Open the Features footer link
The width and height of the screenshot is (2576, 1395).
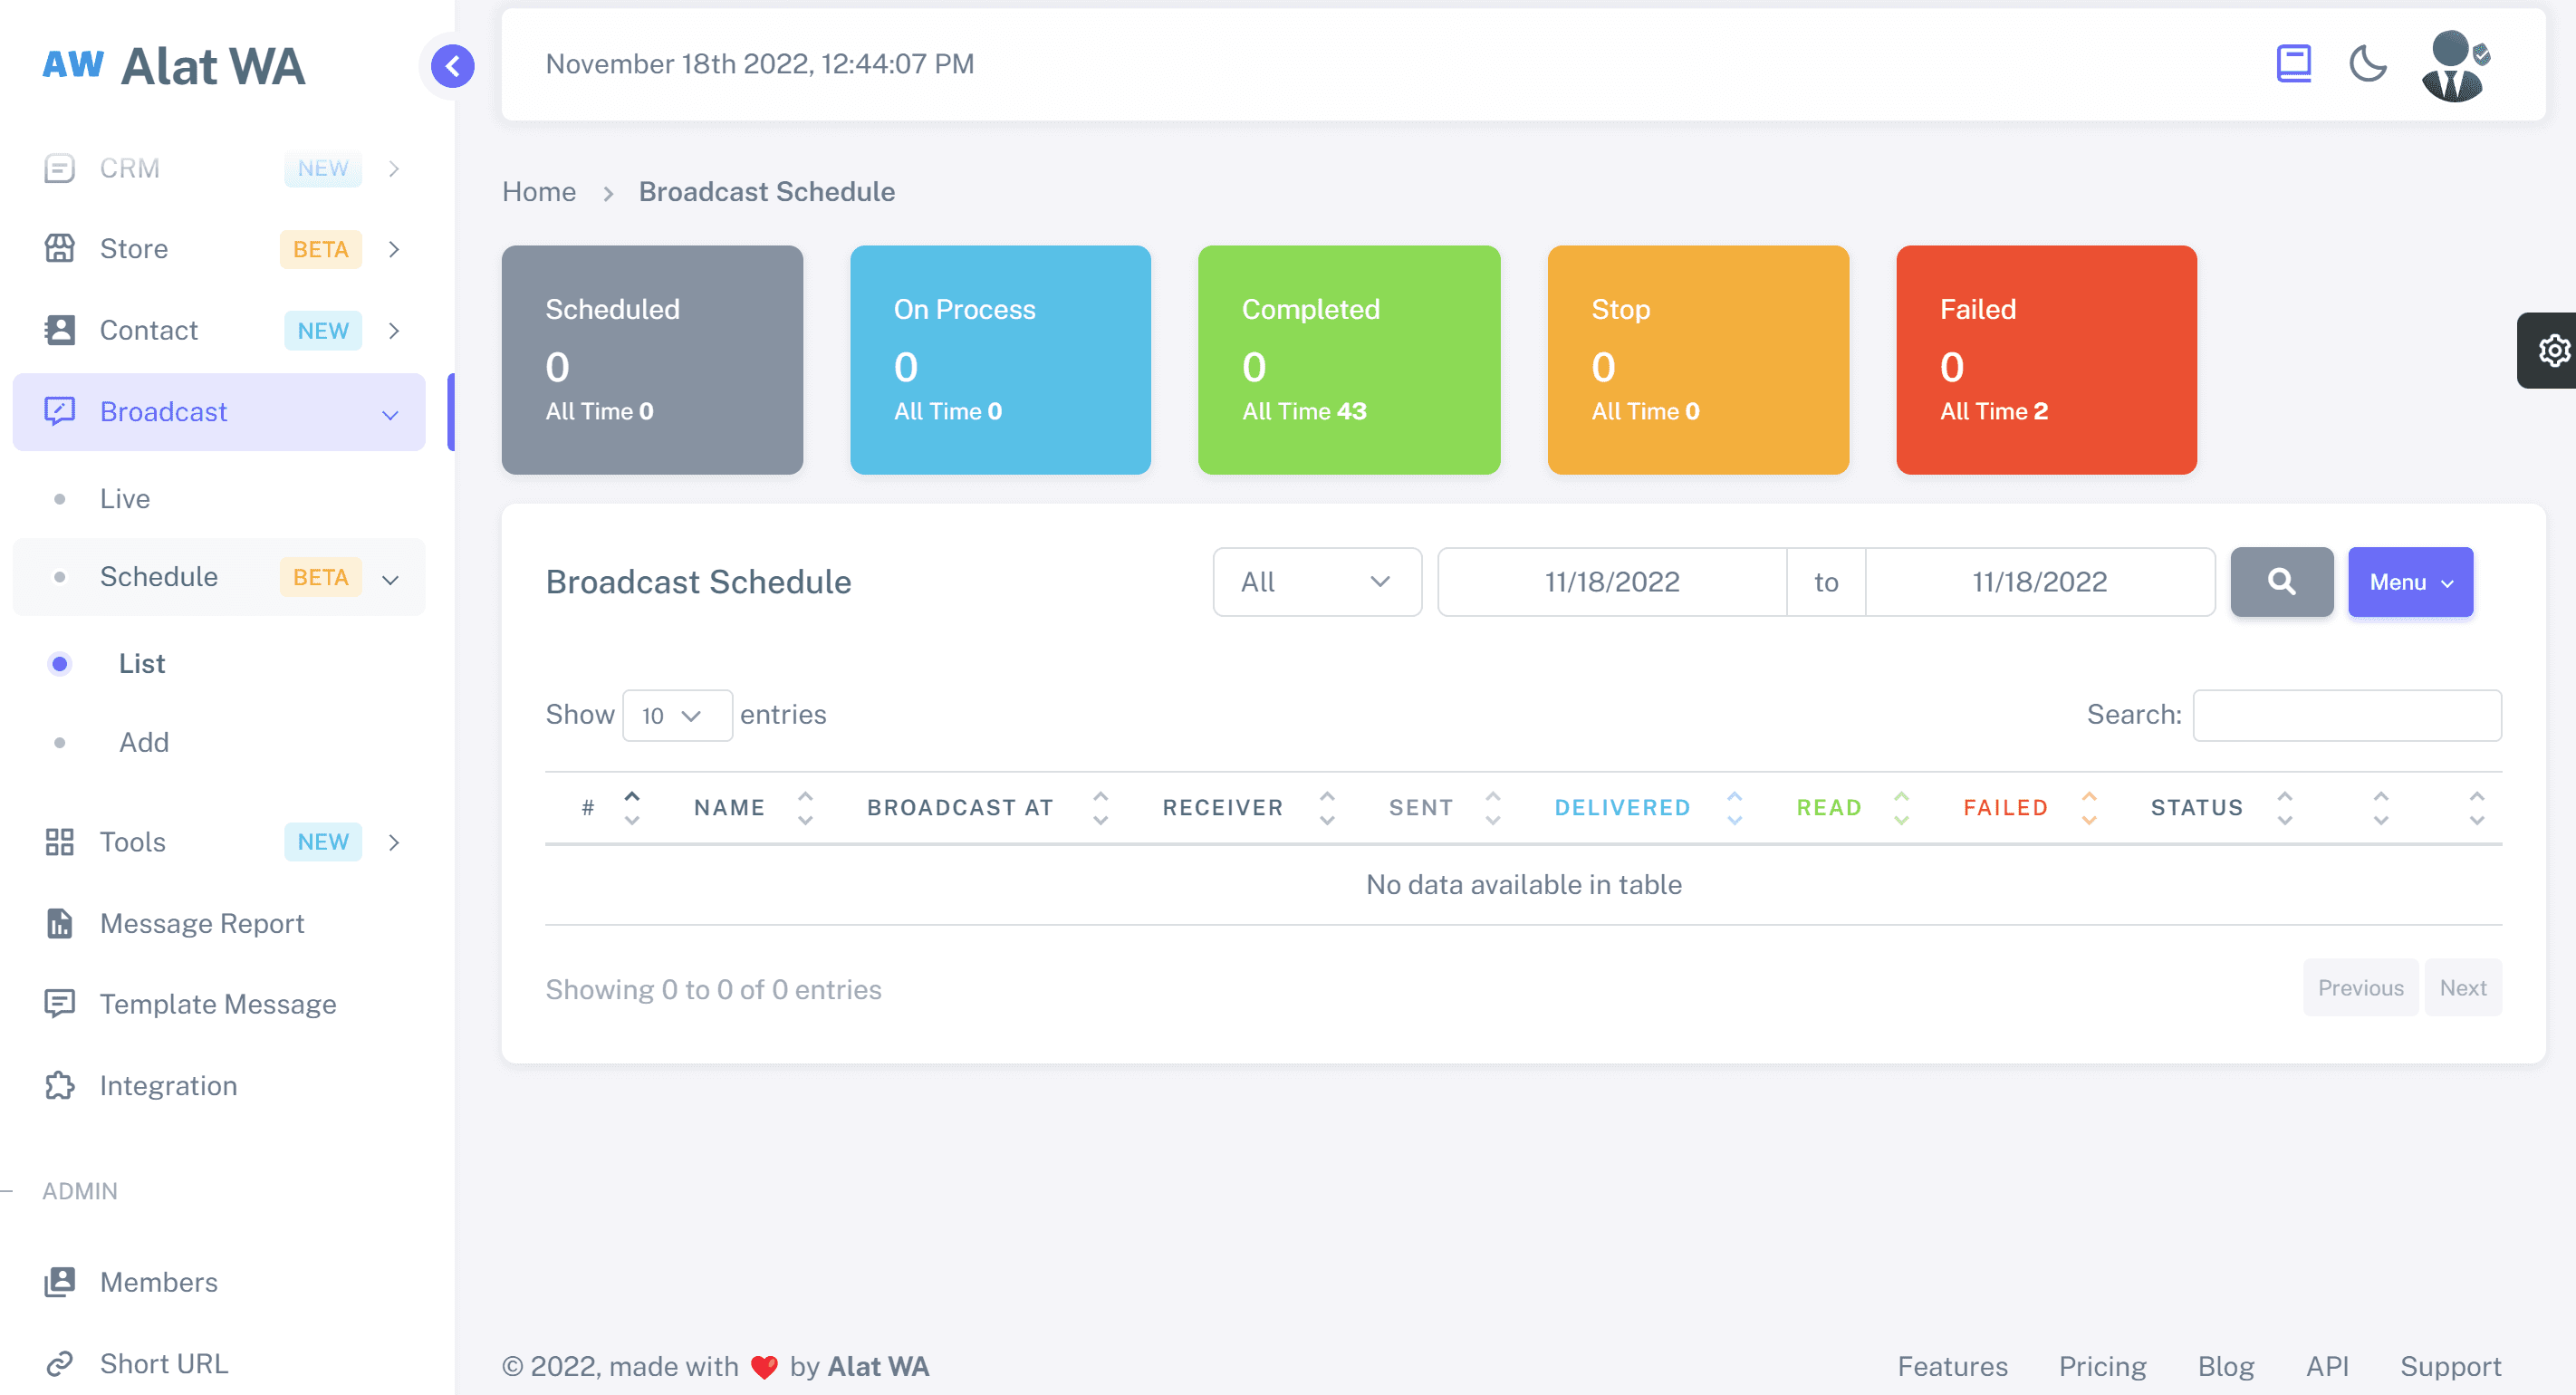(x=1952, y=1366)
